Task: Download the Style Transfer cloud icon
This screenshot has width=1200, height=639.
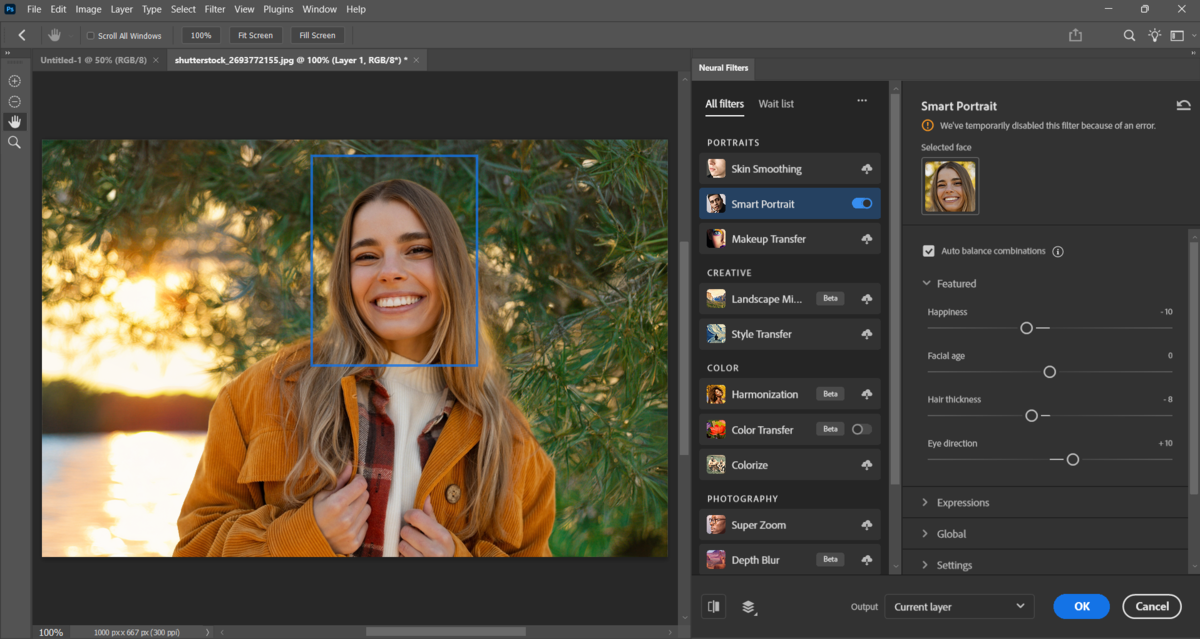Action: (866, 334)
